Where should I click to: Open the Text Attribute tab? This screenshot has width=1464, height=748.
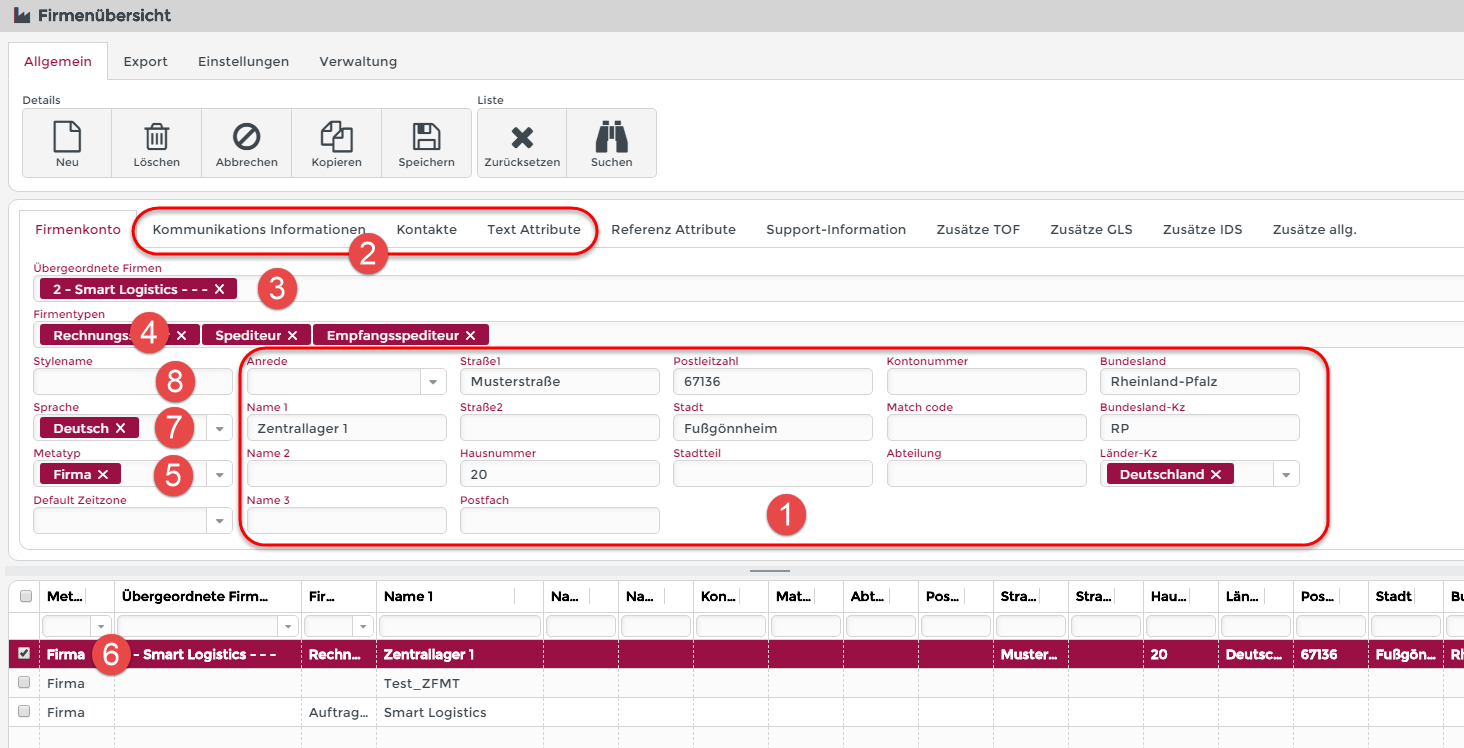[534, 230]
